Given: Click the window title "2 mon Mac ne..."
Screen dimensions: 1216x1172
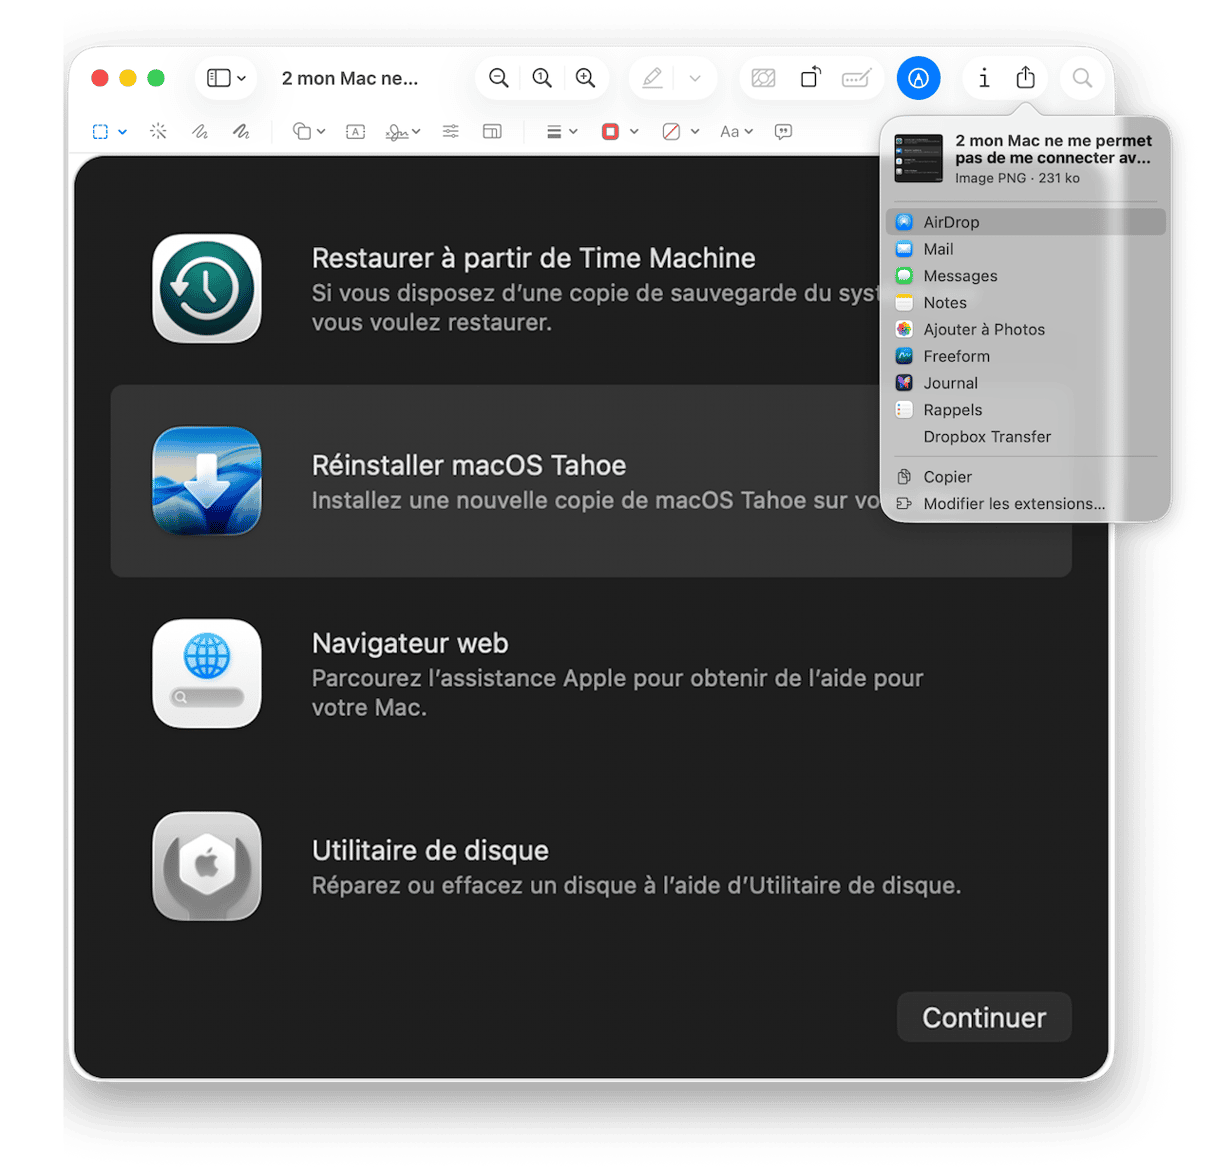Looking at the screenshot, I should [350, 78].
